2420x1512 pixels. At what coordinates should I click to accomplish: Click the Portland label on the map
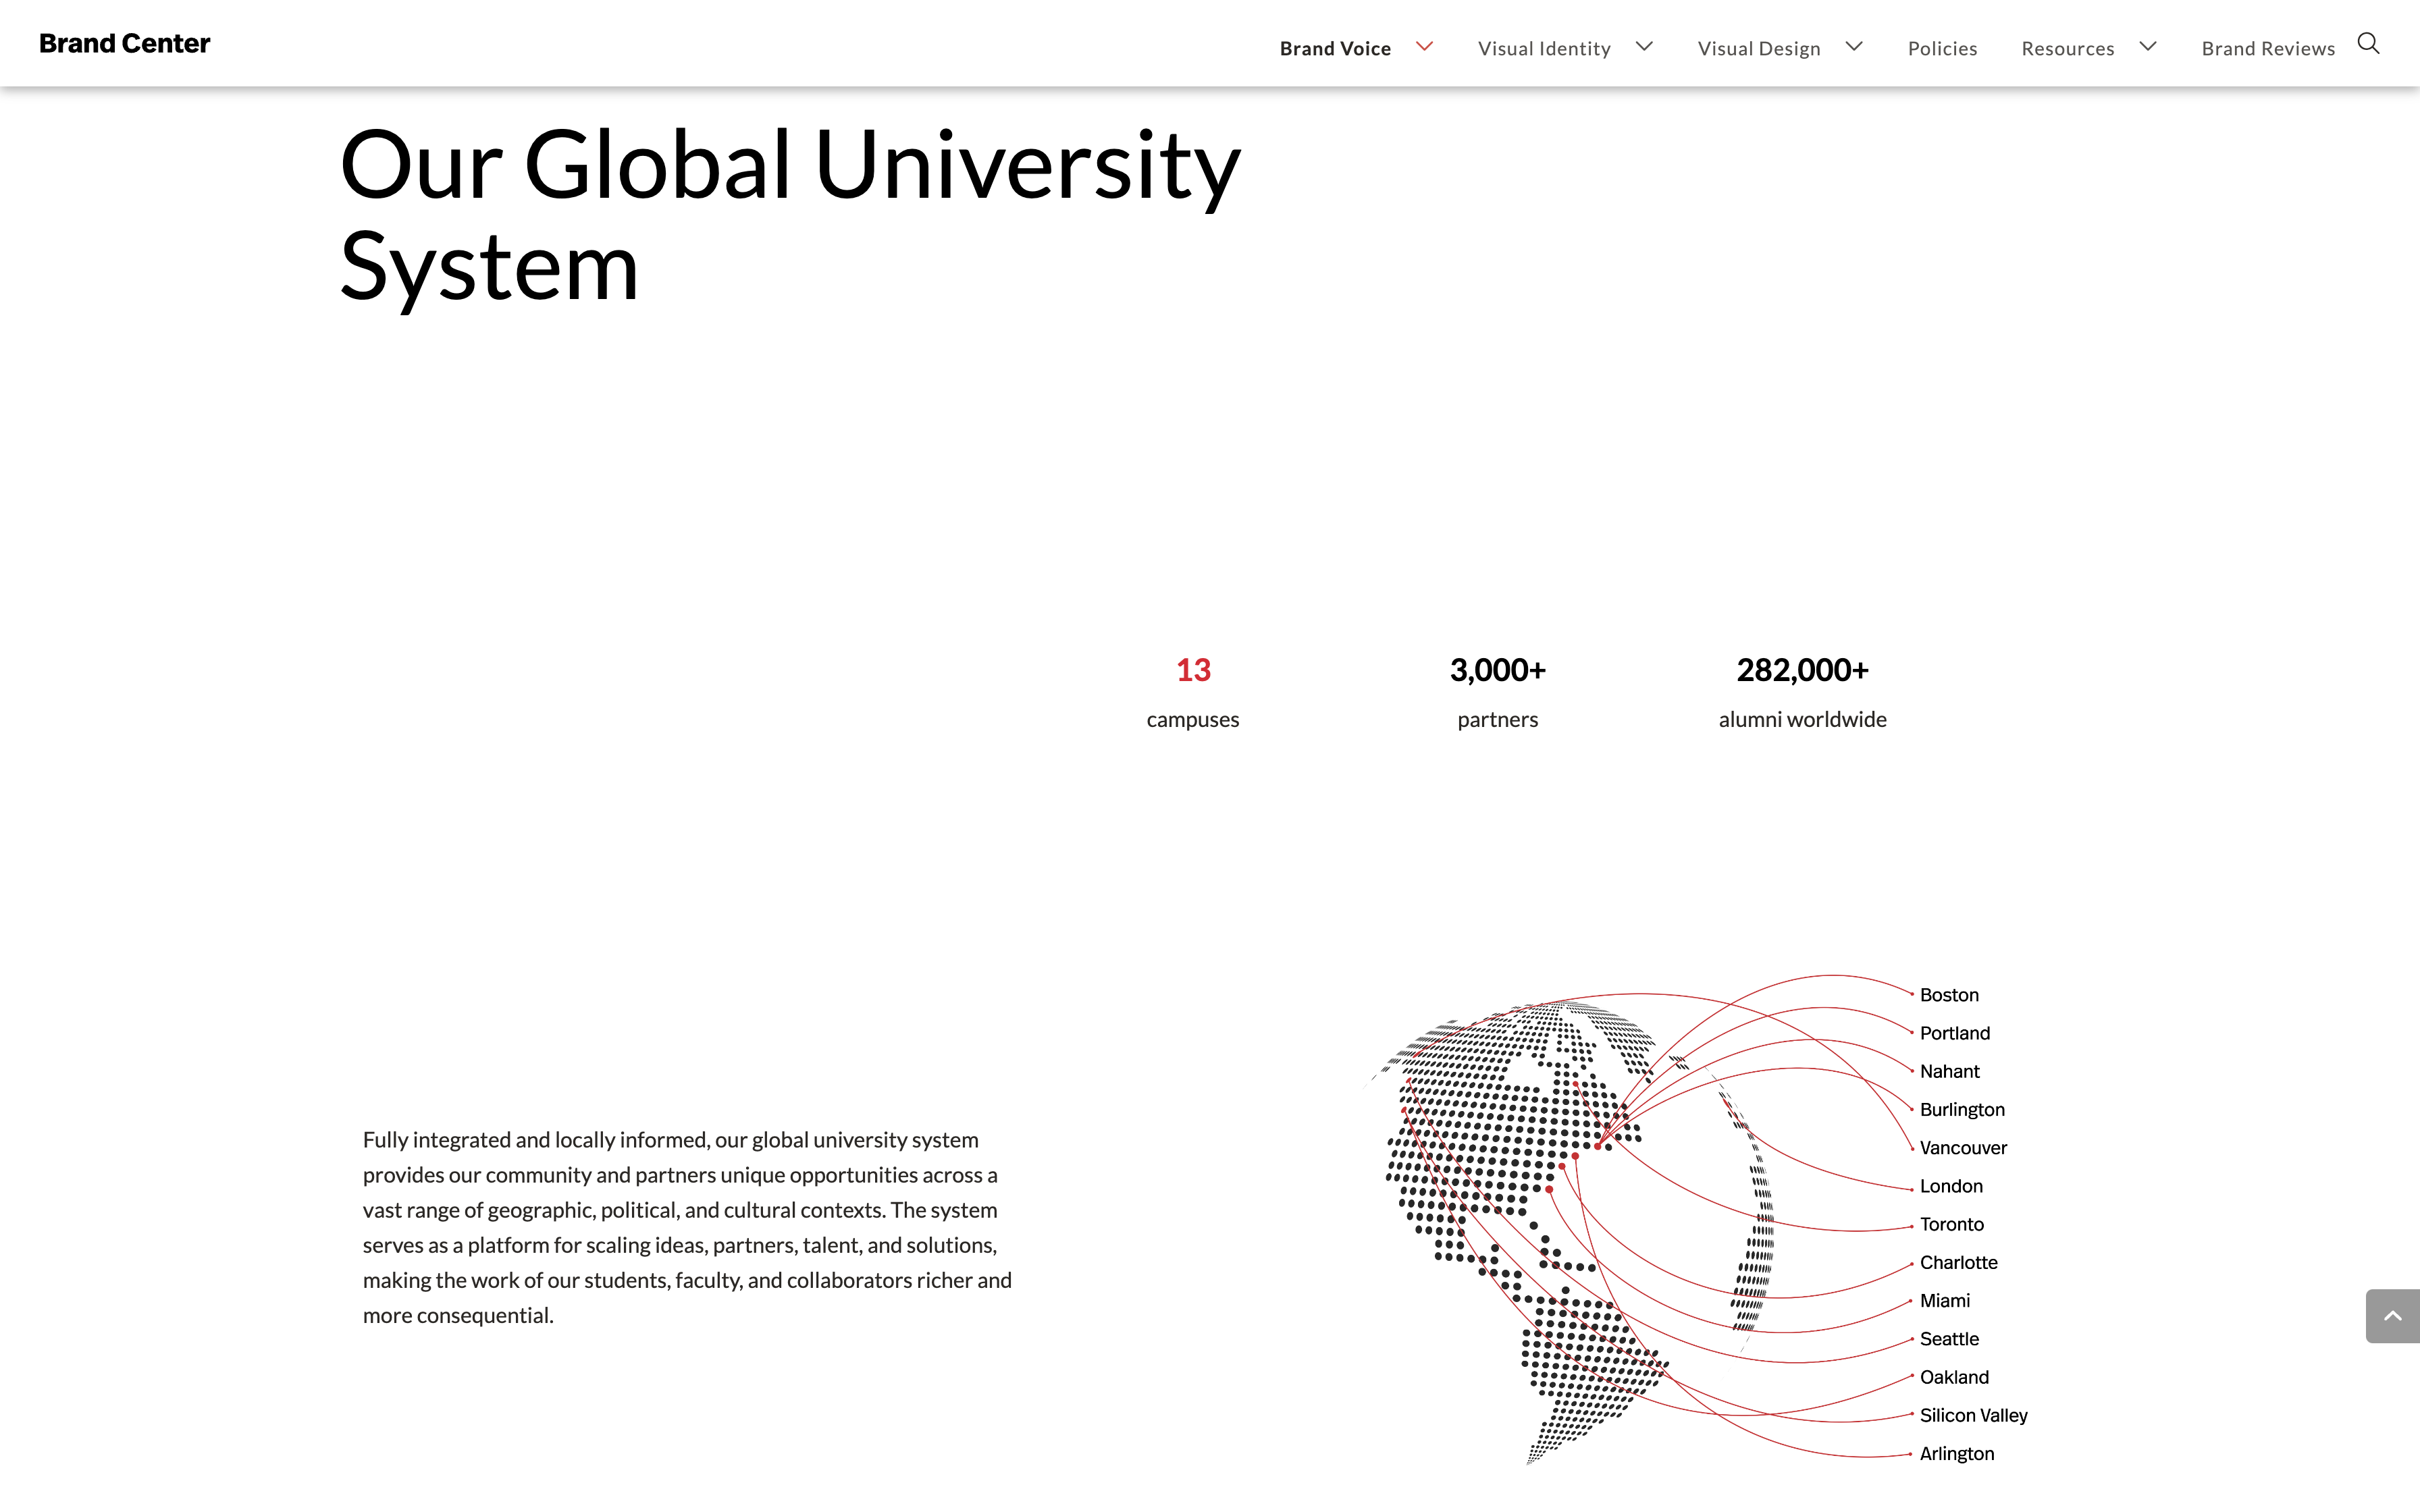tap(1954, 1033)
